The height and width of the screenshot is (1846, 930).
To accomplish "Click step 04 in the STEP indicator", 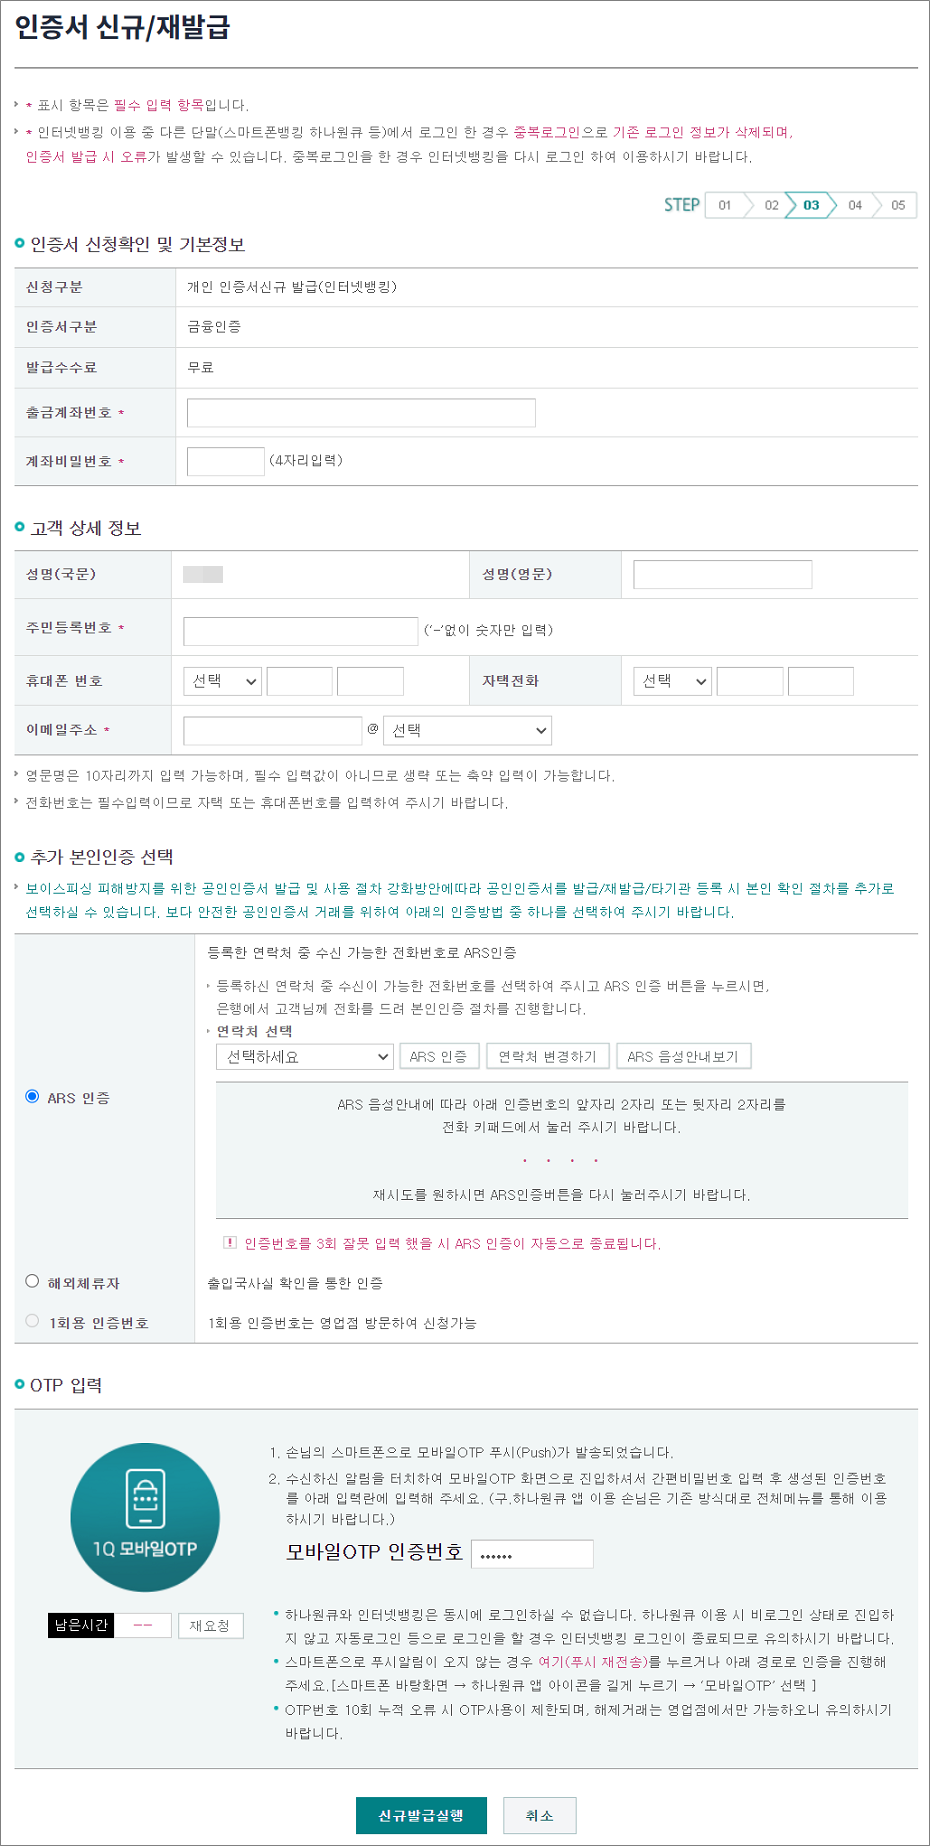I will tap(855, 205).
